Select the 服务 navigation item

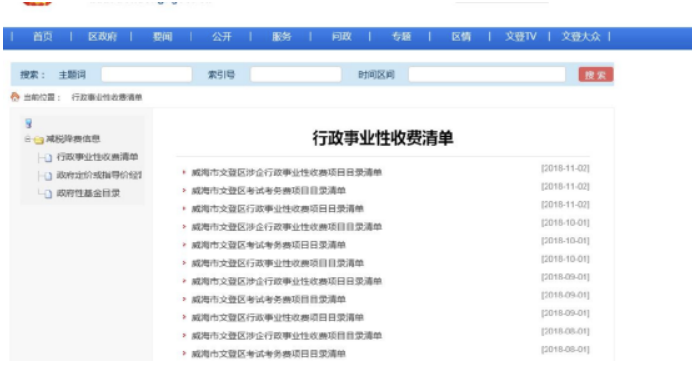[x=282, y=37]
